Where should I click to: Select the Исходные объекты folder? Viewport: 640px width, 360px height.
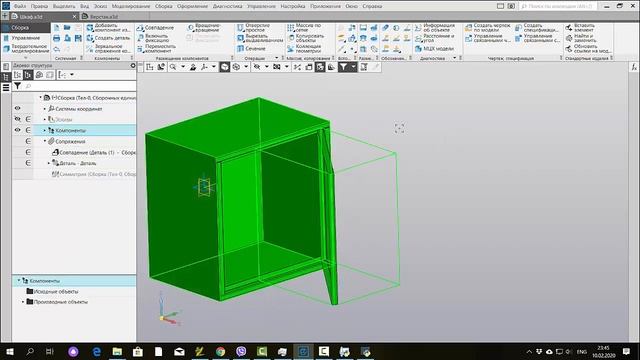pyautogui.click(x=52, y=291)
